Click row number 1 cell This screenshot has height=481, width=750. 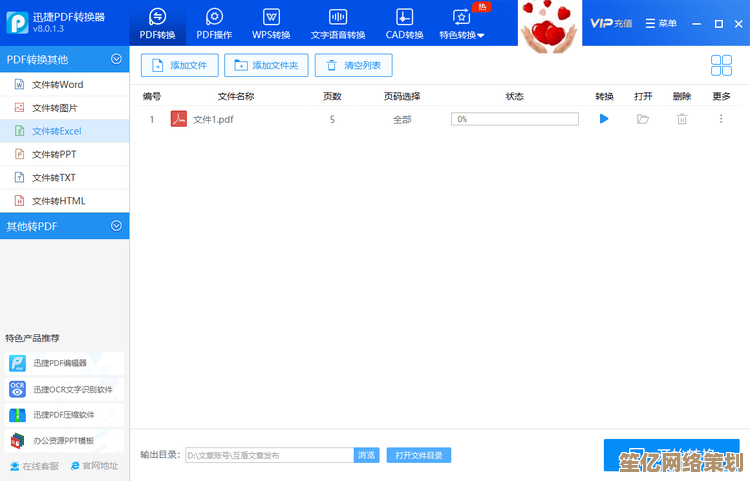coord(152,120)
